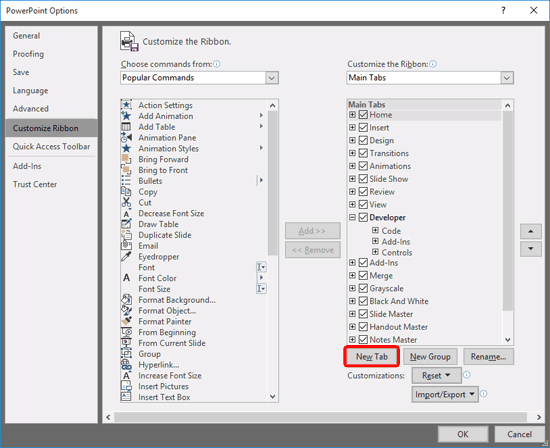Click the Hyperlink globe icon
This screenshot has height=448, width=550.
126,365
